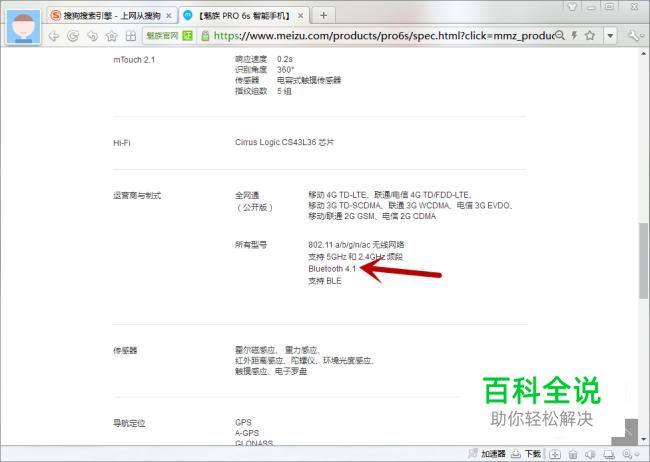
Task: Open the home page icon
Action: click(x=112, y=36)
